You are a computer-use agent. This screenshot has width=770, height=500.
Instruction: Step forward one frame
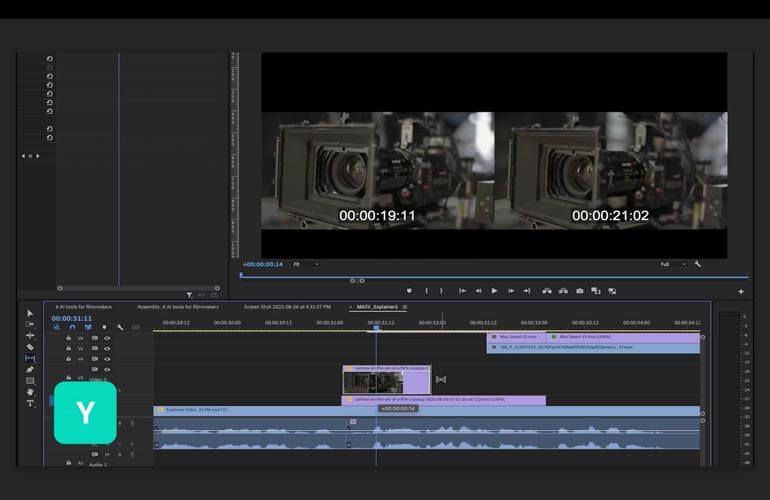pyautogui.click(x=511, y=291)
